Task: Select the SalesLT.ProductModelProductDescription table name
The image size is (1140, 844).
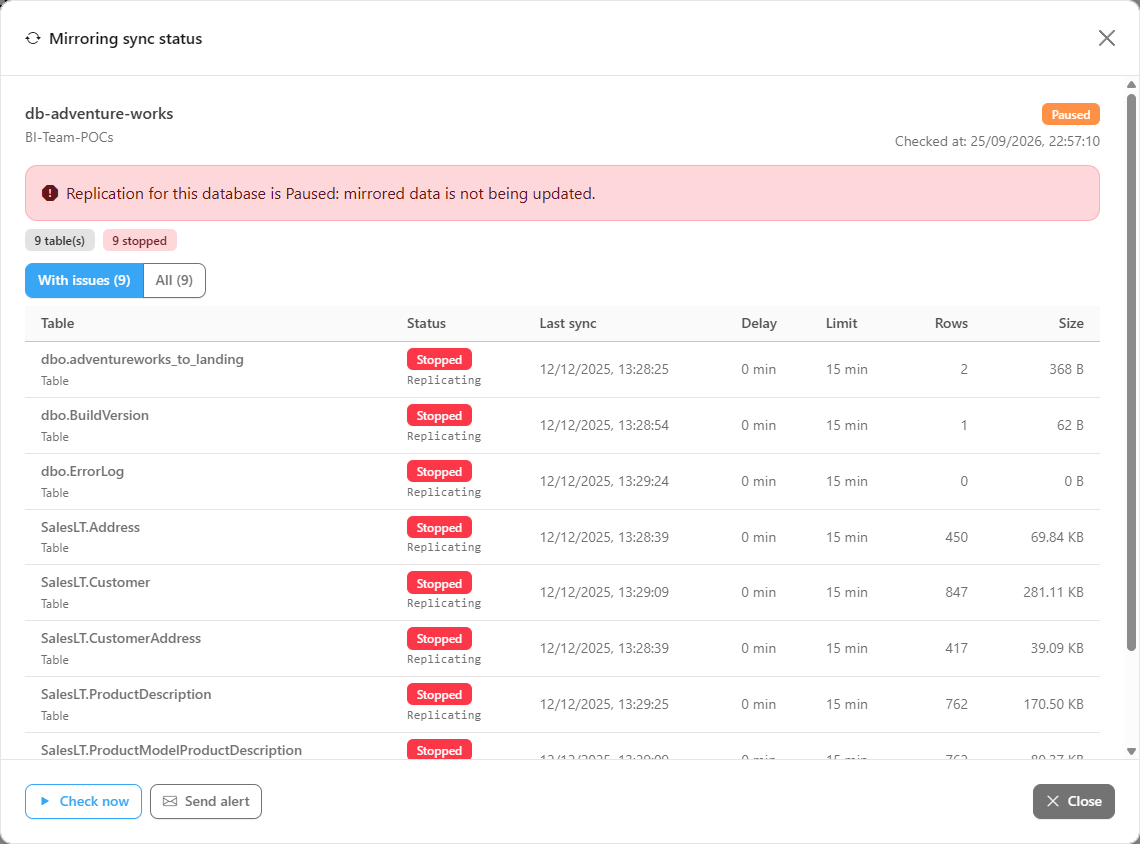Action: [x=171, y=750]
